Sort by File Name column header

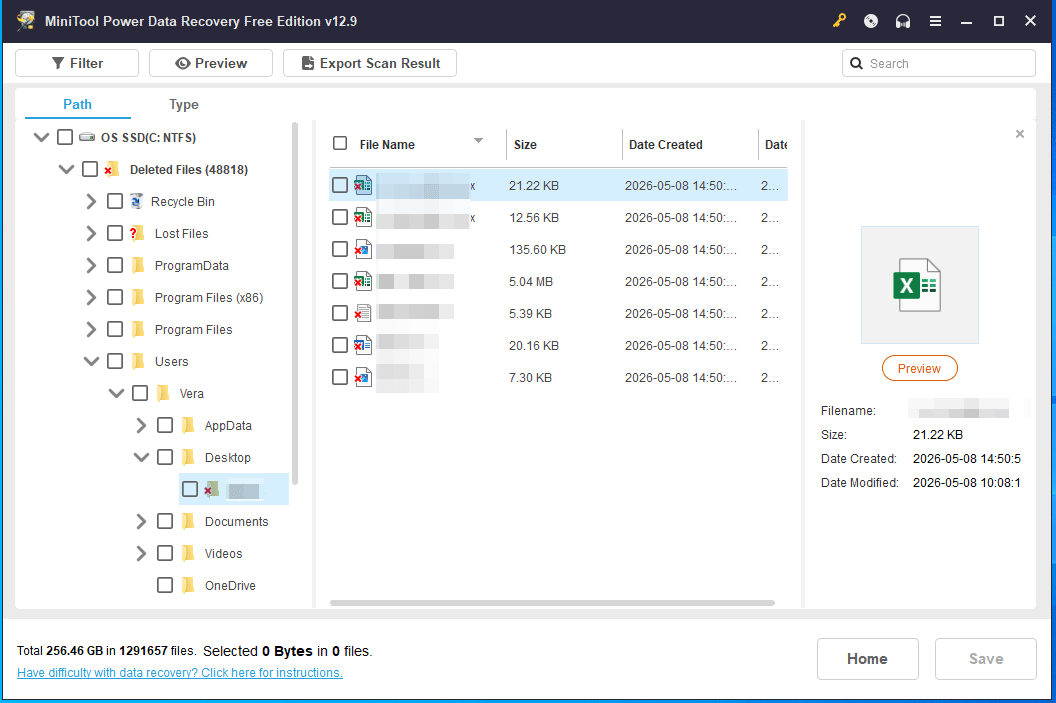click(387, 144)
